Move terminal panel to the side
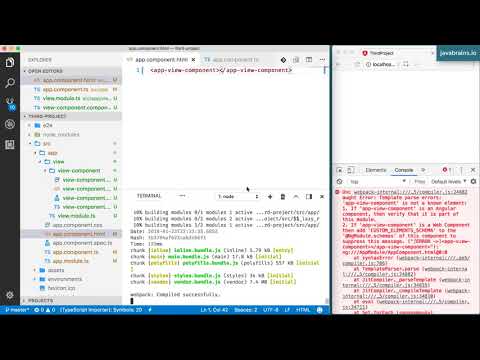Screen dimensions: 480x360 [x=309, y=197]
